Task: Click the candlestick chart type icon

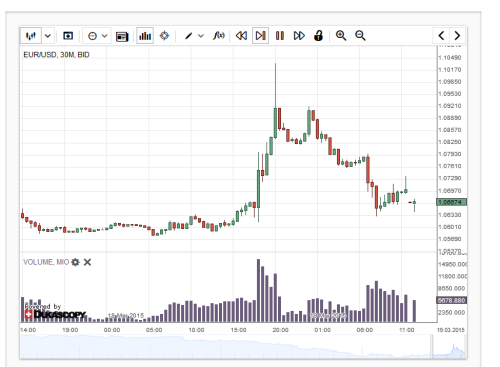Action: click(31, 36)
